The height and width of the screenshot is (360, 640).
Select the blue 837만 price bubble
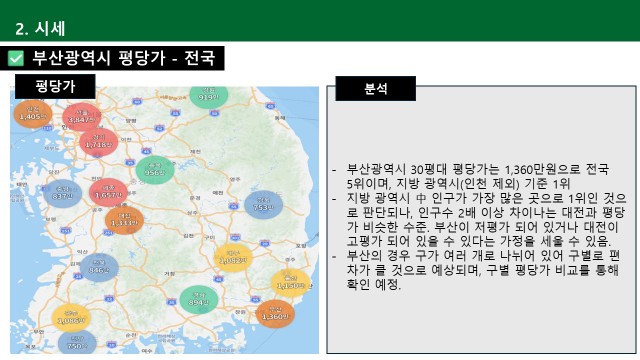pos(62,193)
